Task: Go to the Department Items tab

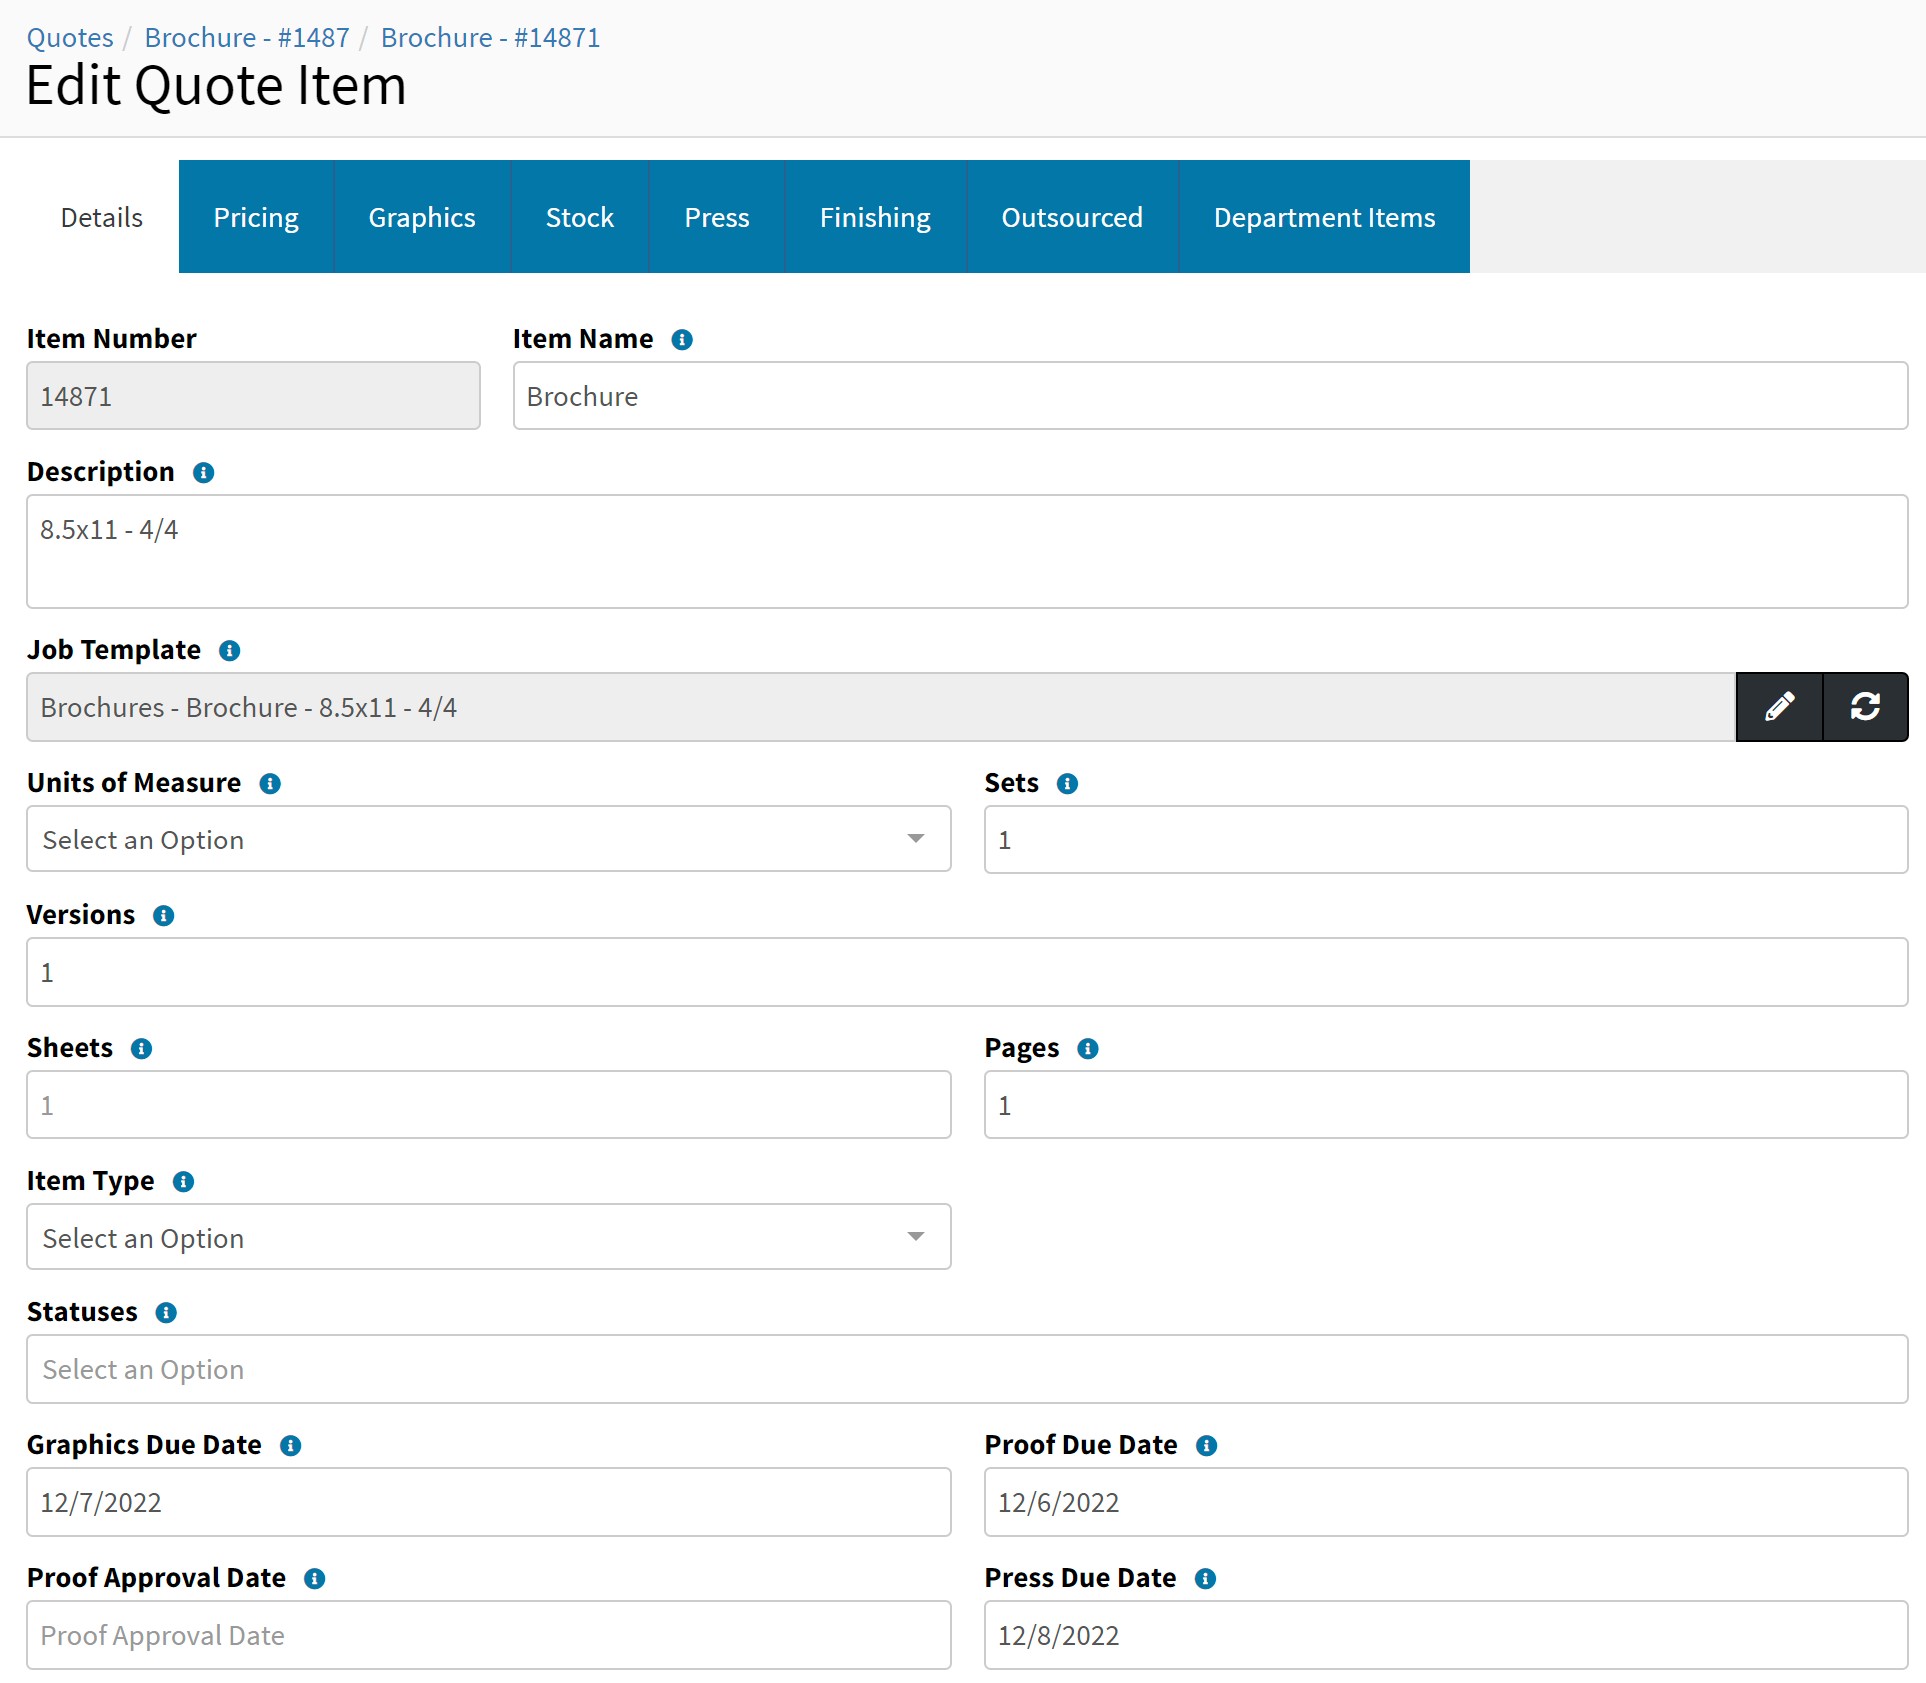Action: (x=1323, y=217)
